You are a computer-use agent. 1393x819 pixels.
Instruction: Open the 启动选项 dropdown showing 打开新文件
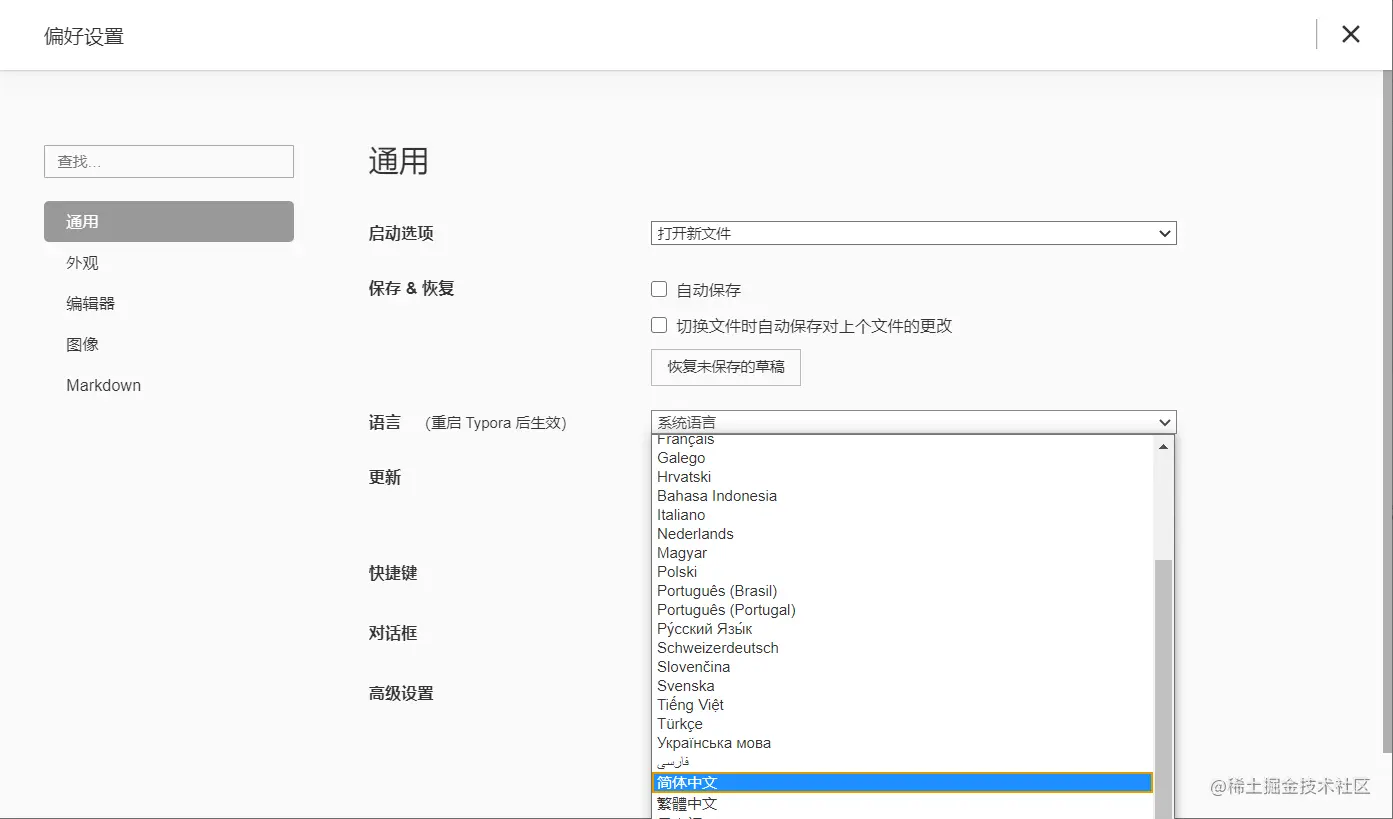(x=913, y=233)
